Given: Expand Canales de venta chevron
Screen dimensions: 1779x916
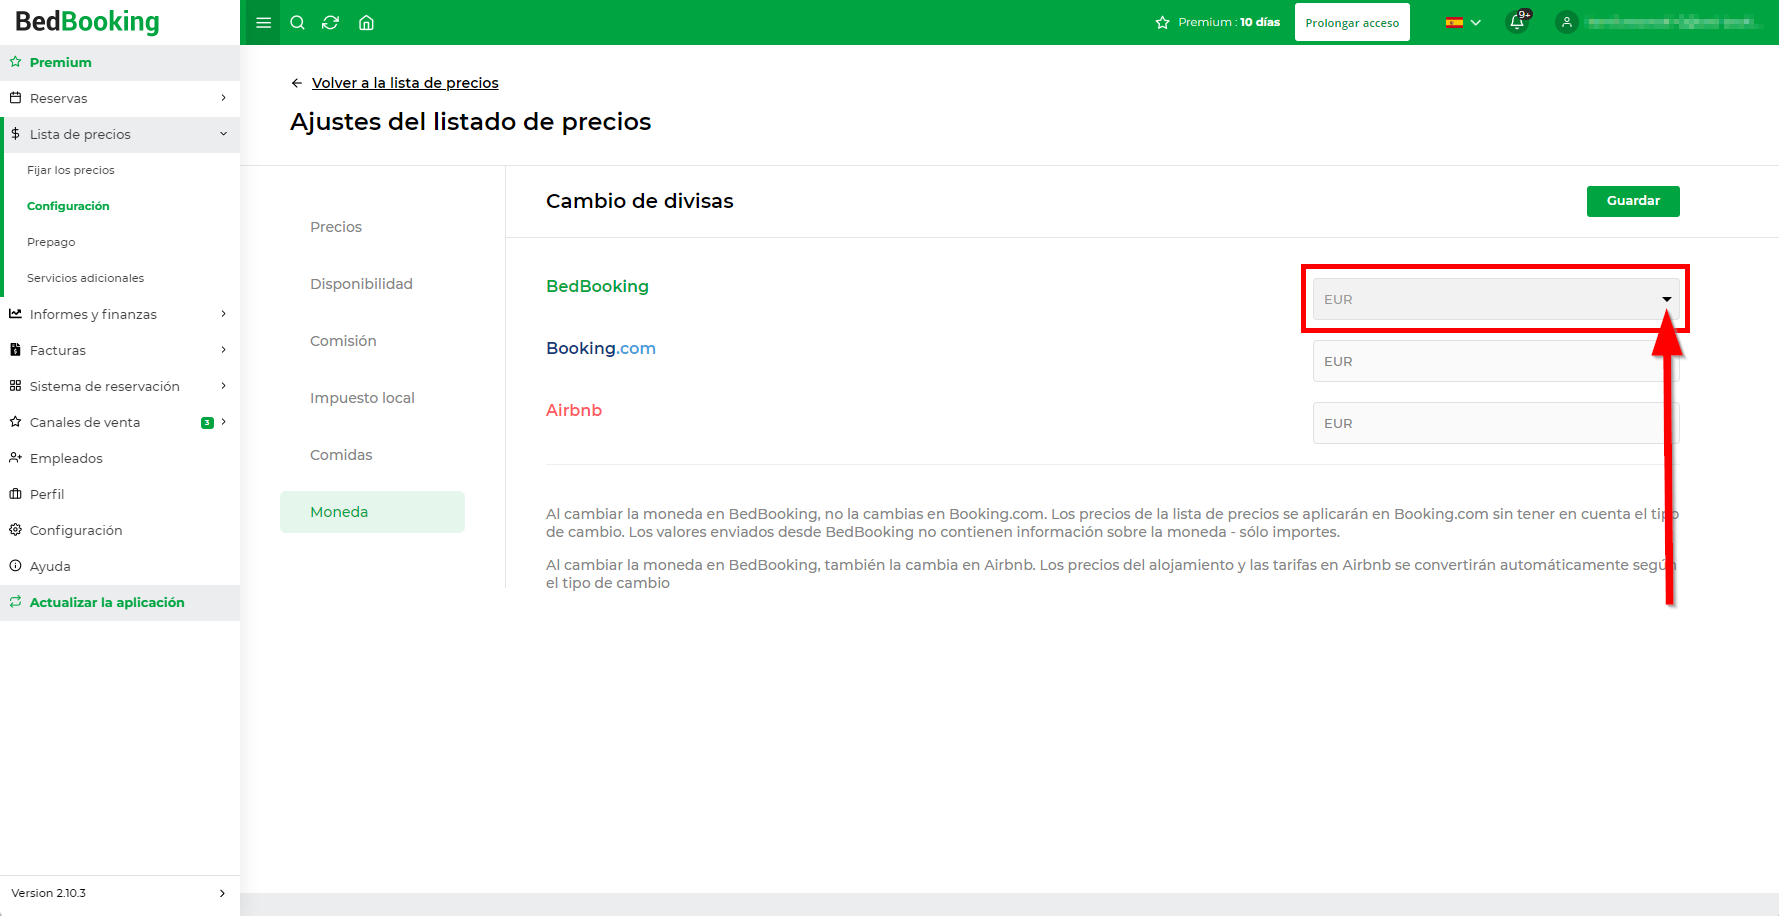Looking at the screenshot, I should pos(223,422).
